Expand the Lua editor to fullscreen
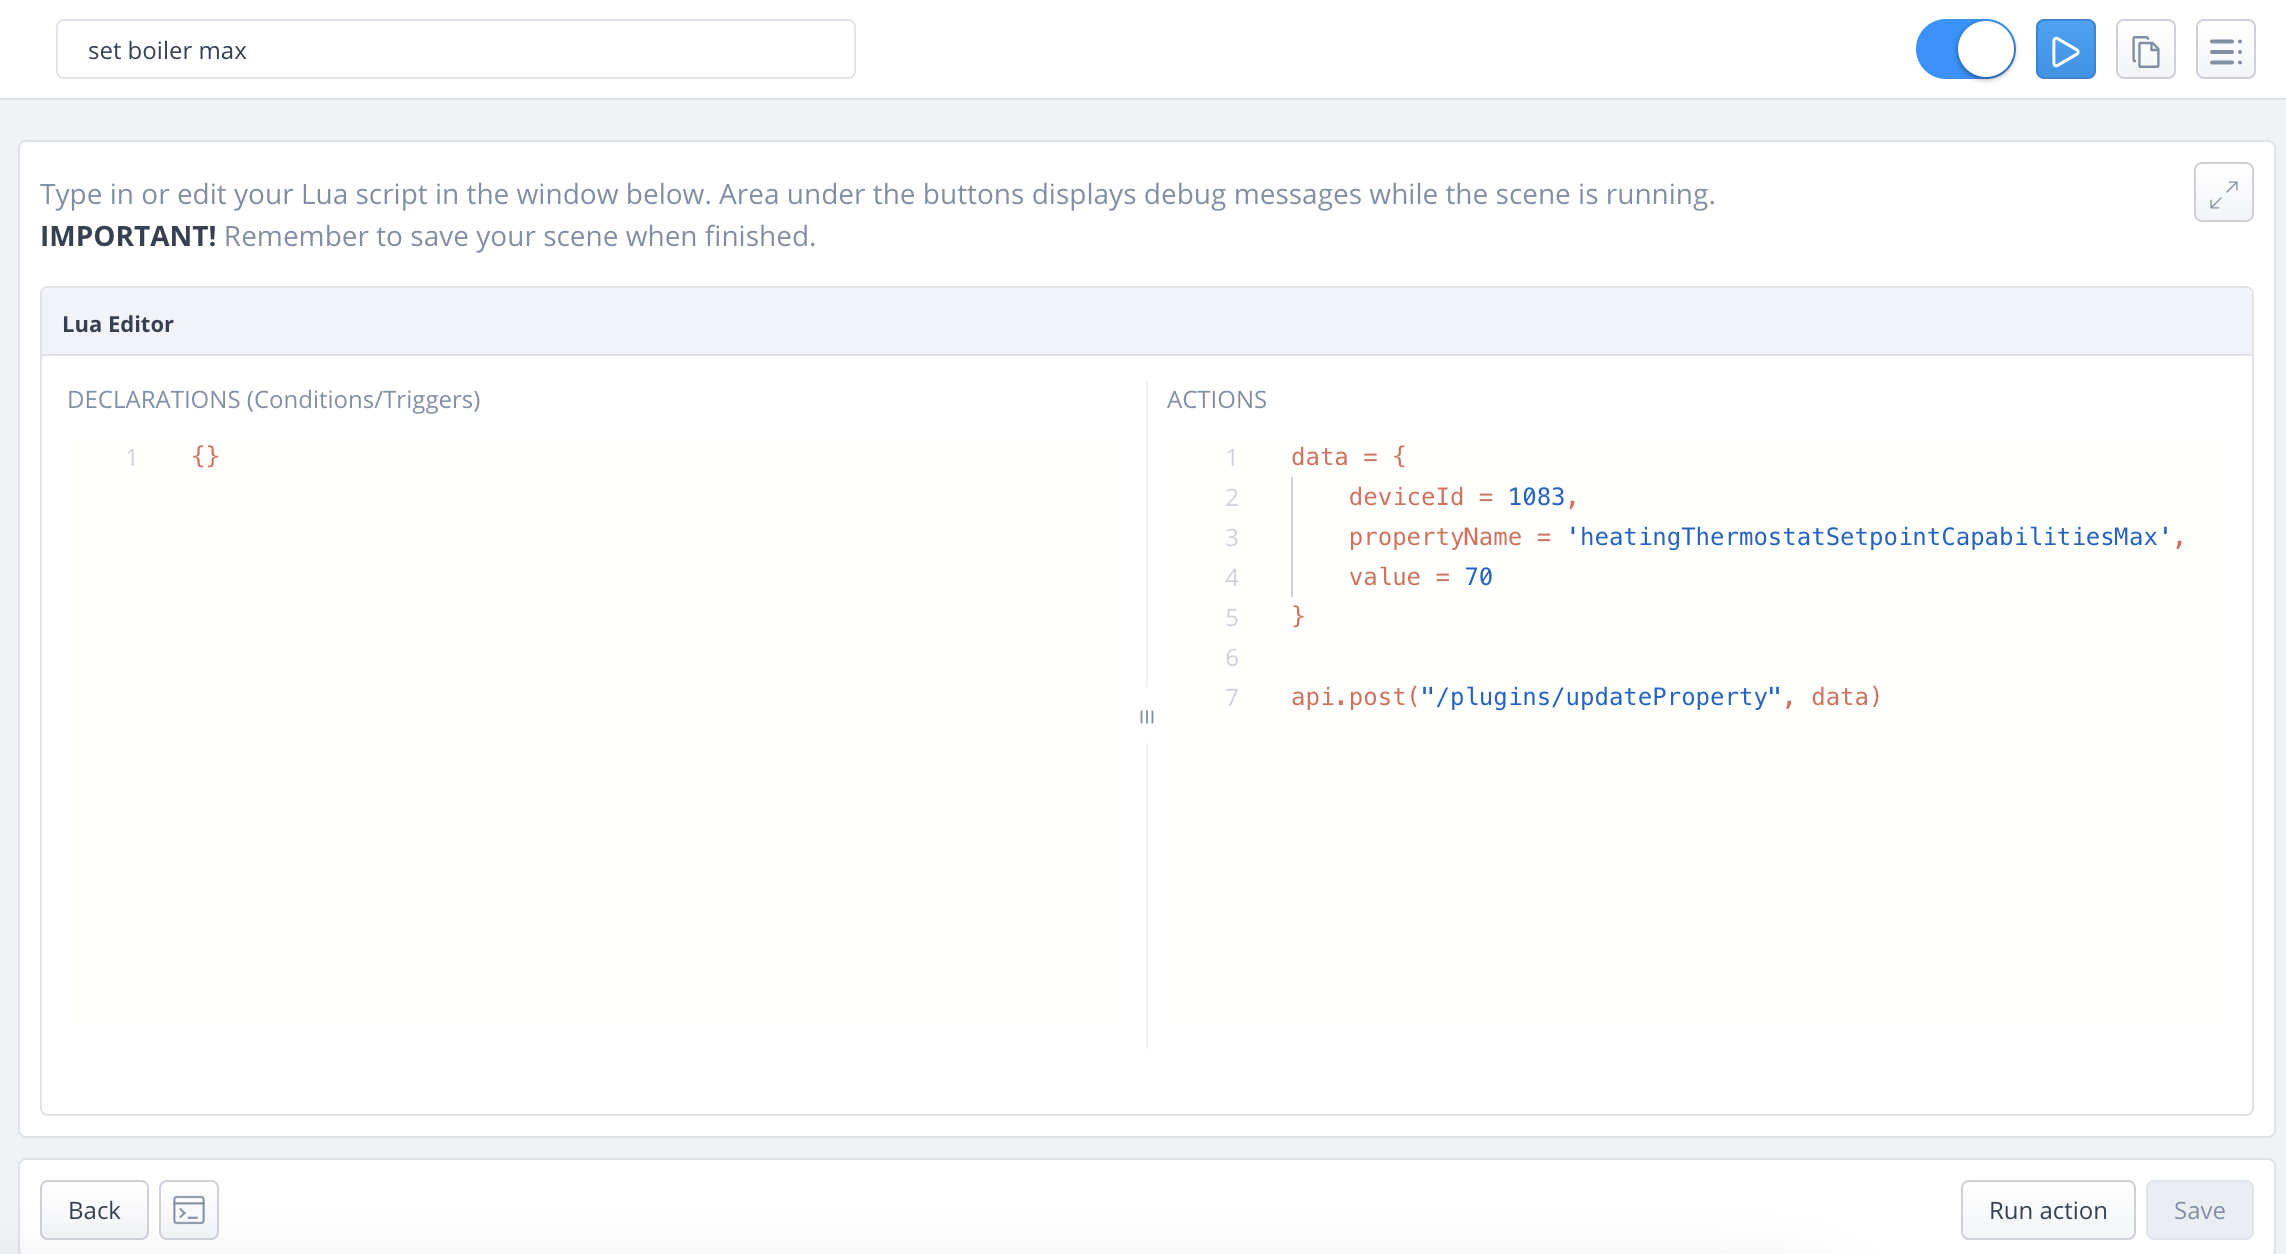The height and width of the screenshot is (1254, 2286). click(x=2223, y=192)
